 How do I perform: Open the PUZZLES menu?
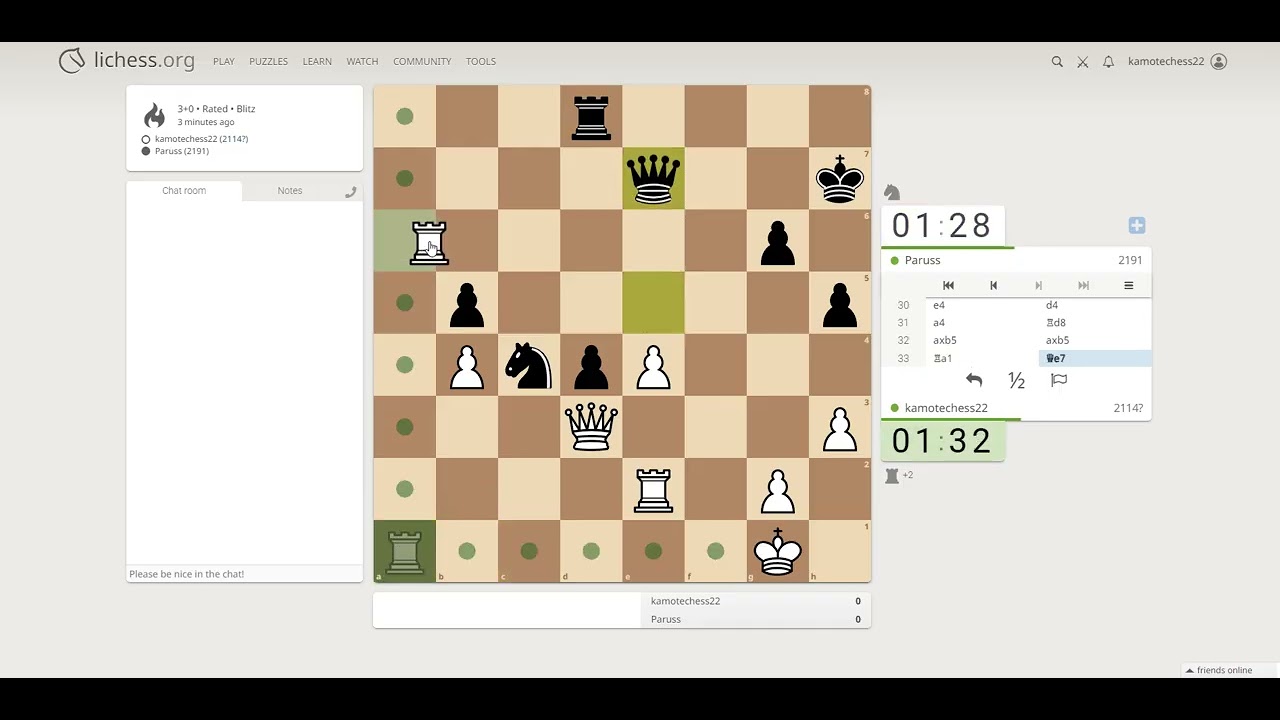click(x=268, y=61)
